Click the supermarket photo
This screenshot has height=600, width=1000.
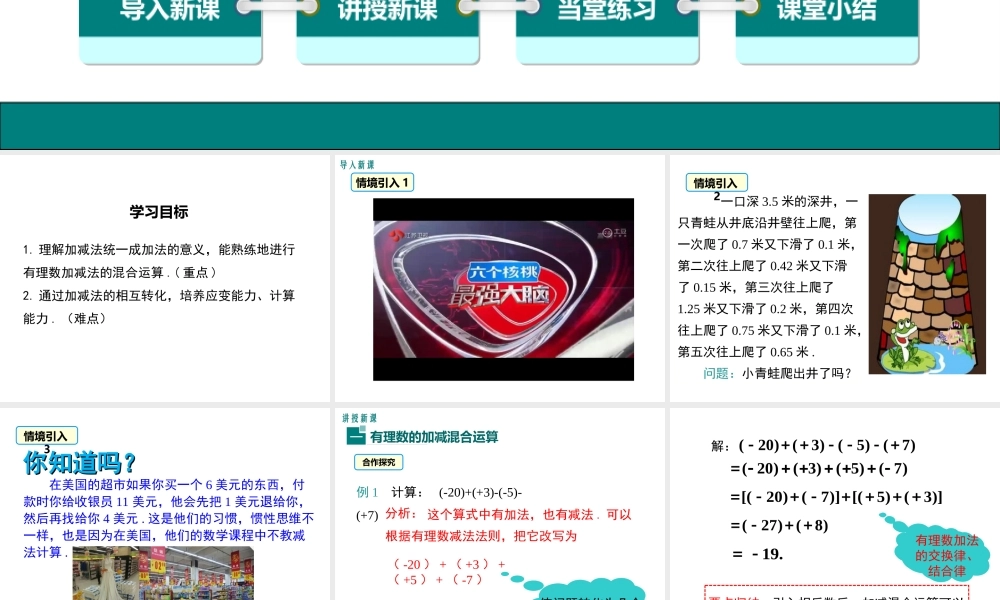163,573
